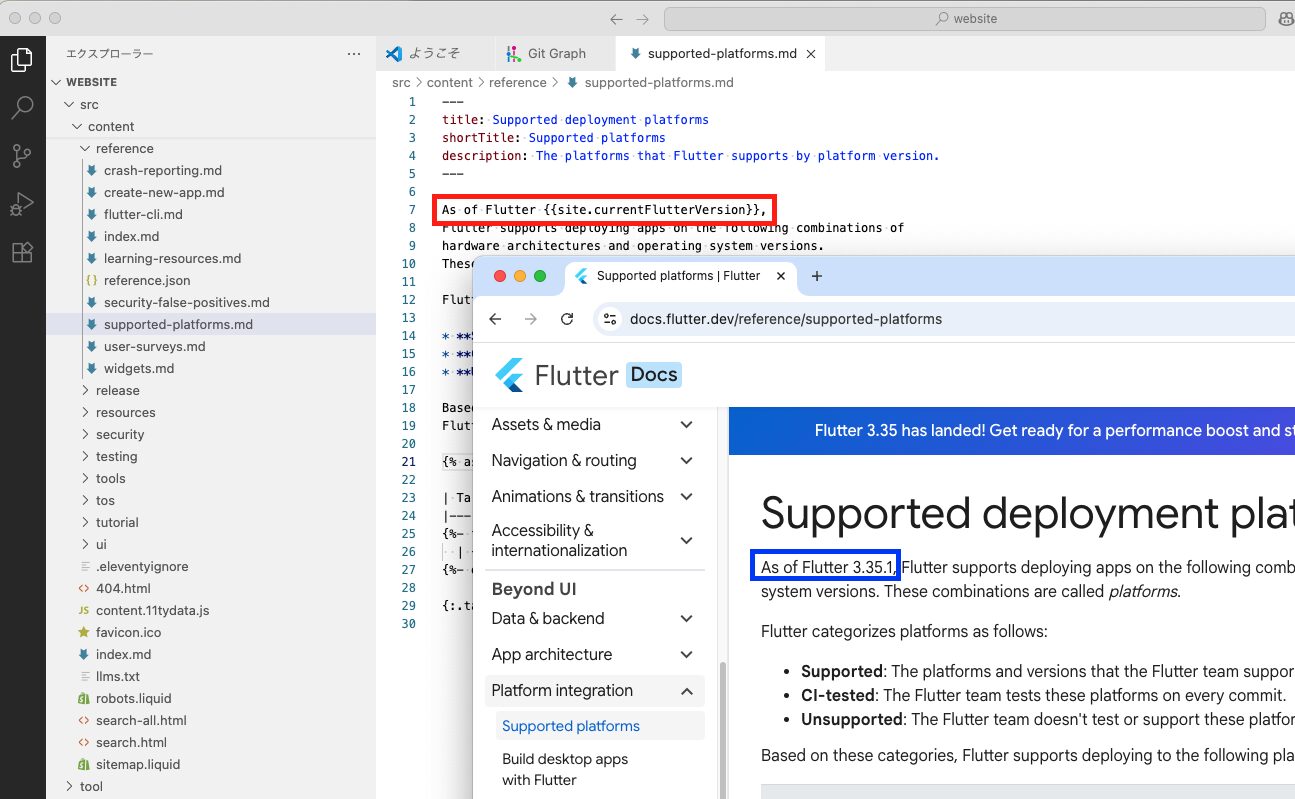Go back using VS Code navigation arrow

pyautogui.click(x=616, y=19)
